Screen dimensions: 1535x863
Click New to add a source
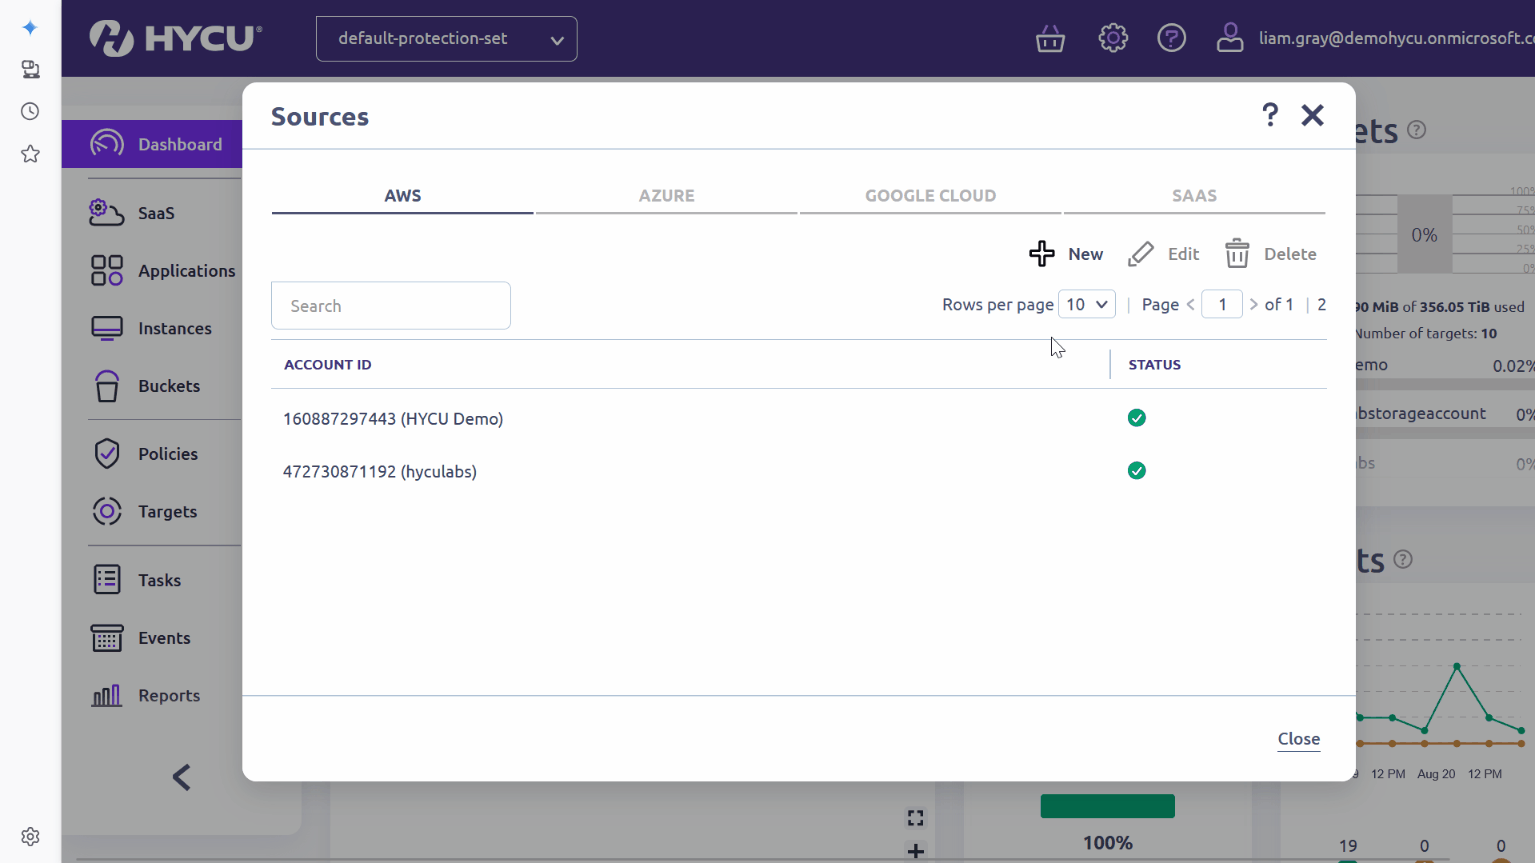1066,254
